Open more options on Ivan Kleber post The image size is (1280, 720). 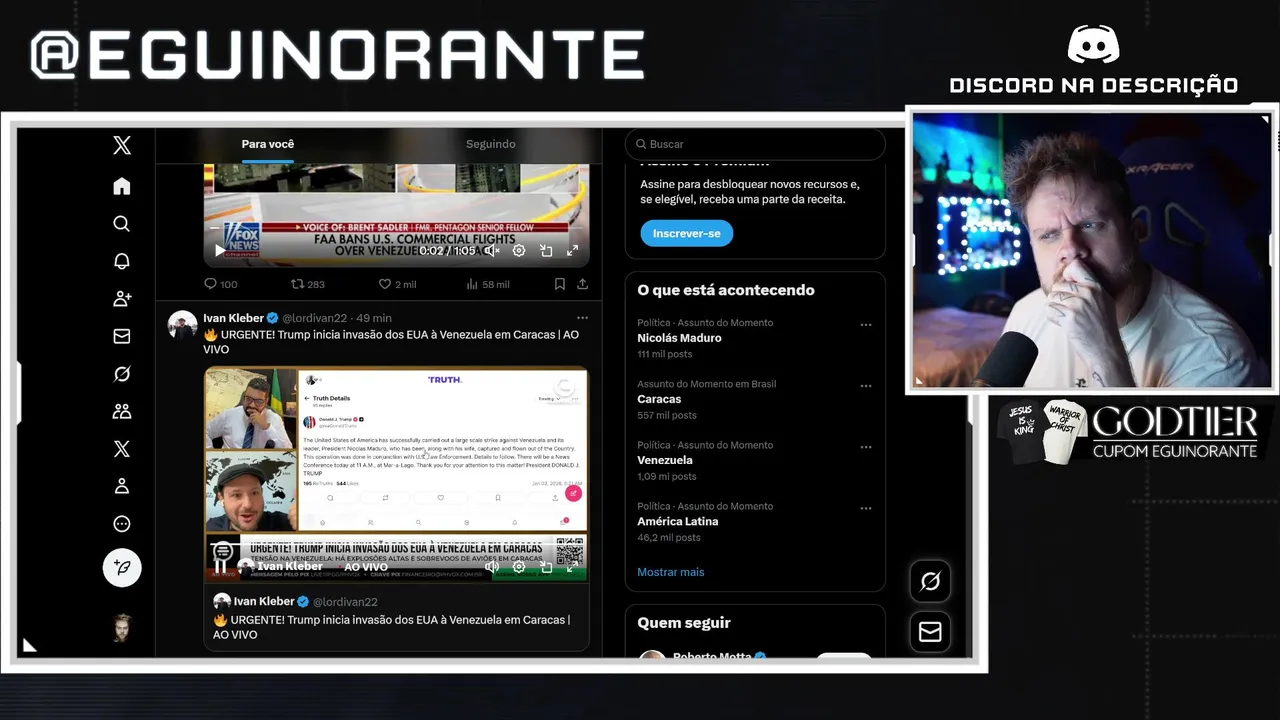(582, 318)
